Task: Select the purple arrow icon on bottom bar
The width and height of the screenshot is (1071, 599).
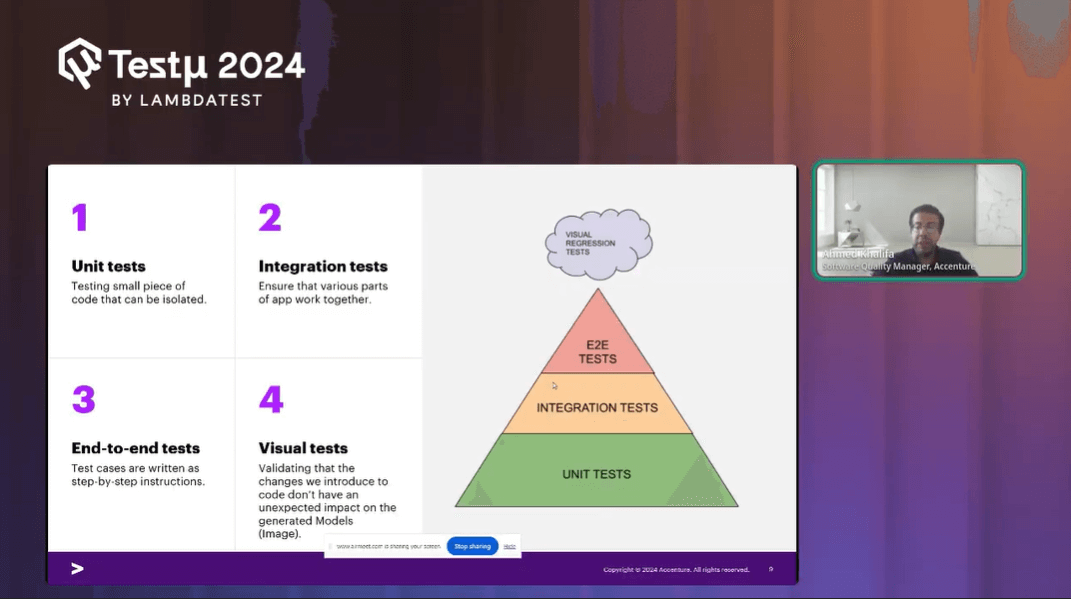Action: [x=77, y=568]
